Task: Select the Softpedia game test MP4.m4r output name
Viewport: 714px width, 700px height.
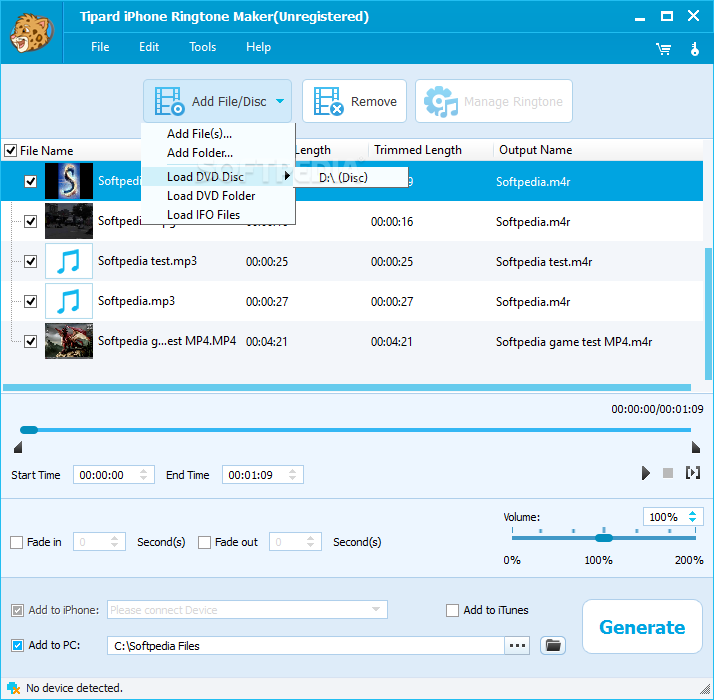Action: [x=574, y=342]
